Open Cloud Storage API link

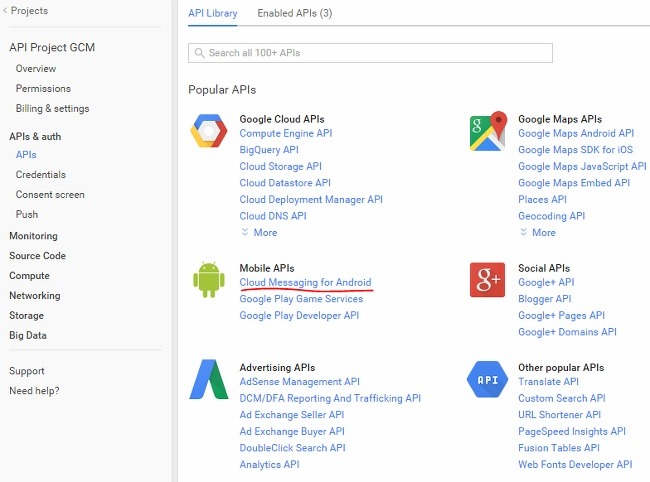(281, 167)
